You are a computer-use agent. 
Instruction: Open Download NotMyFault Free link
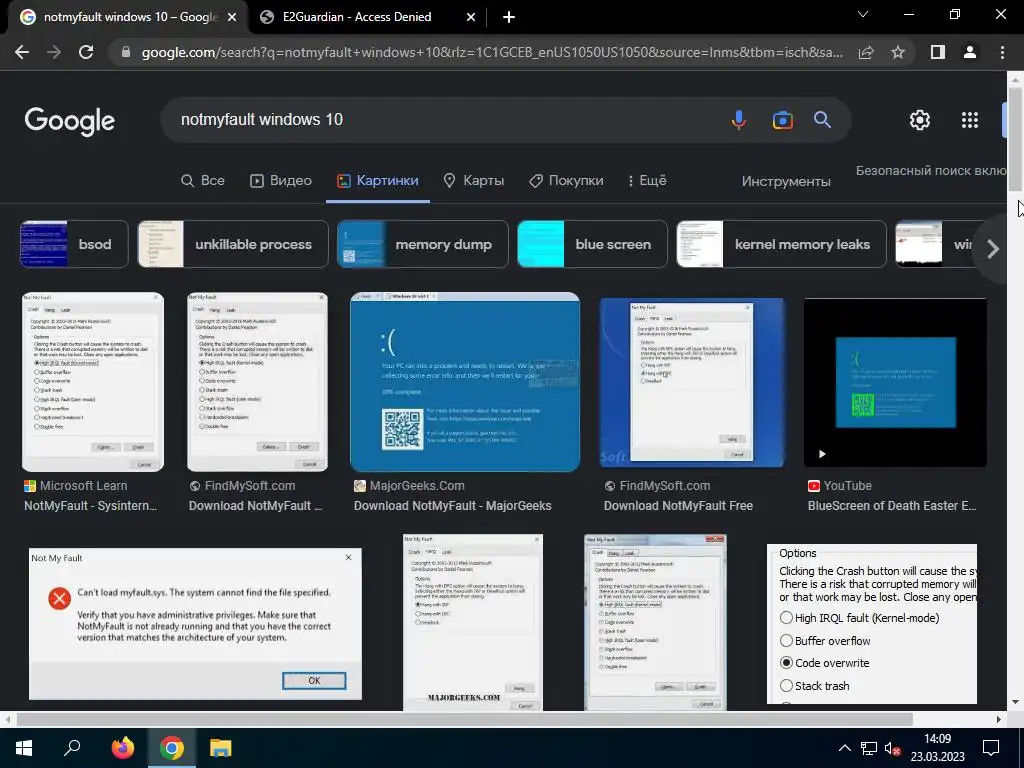click(x=678, y=505)
